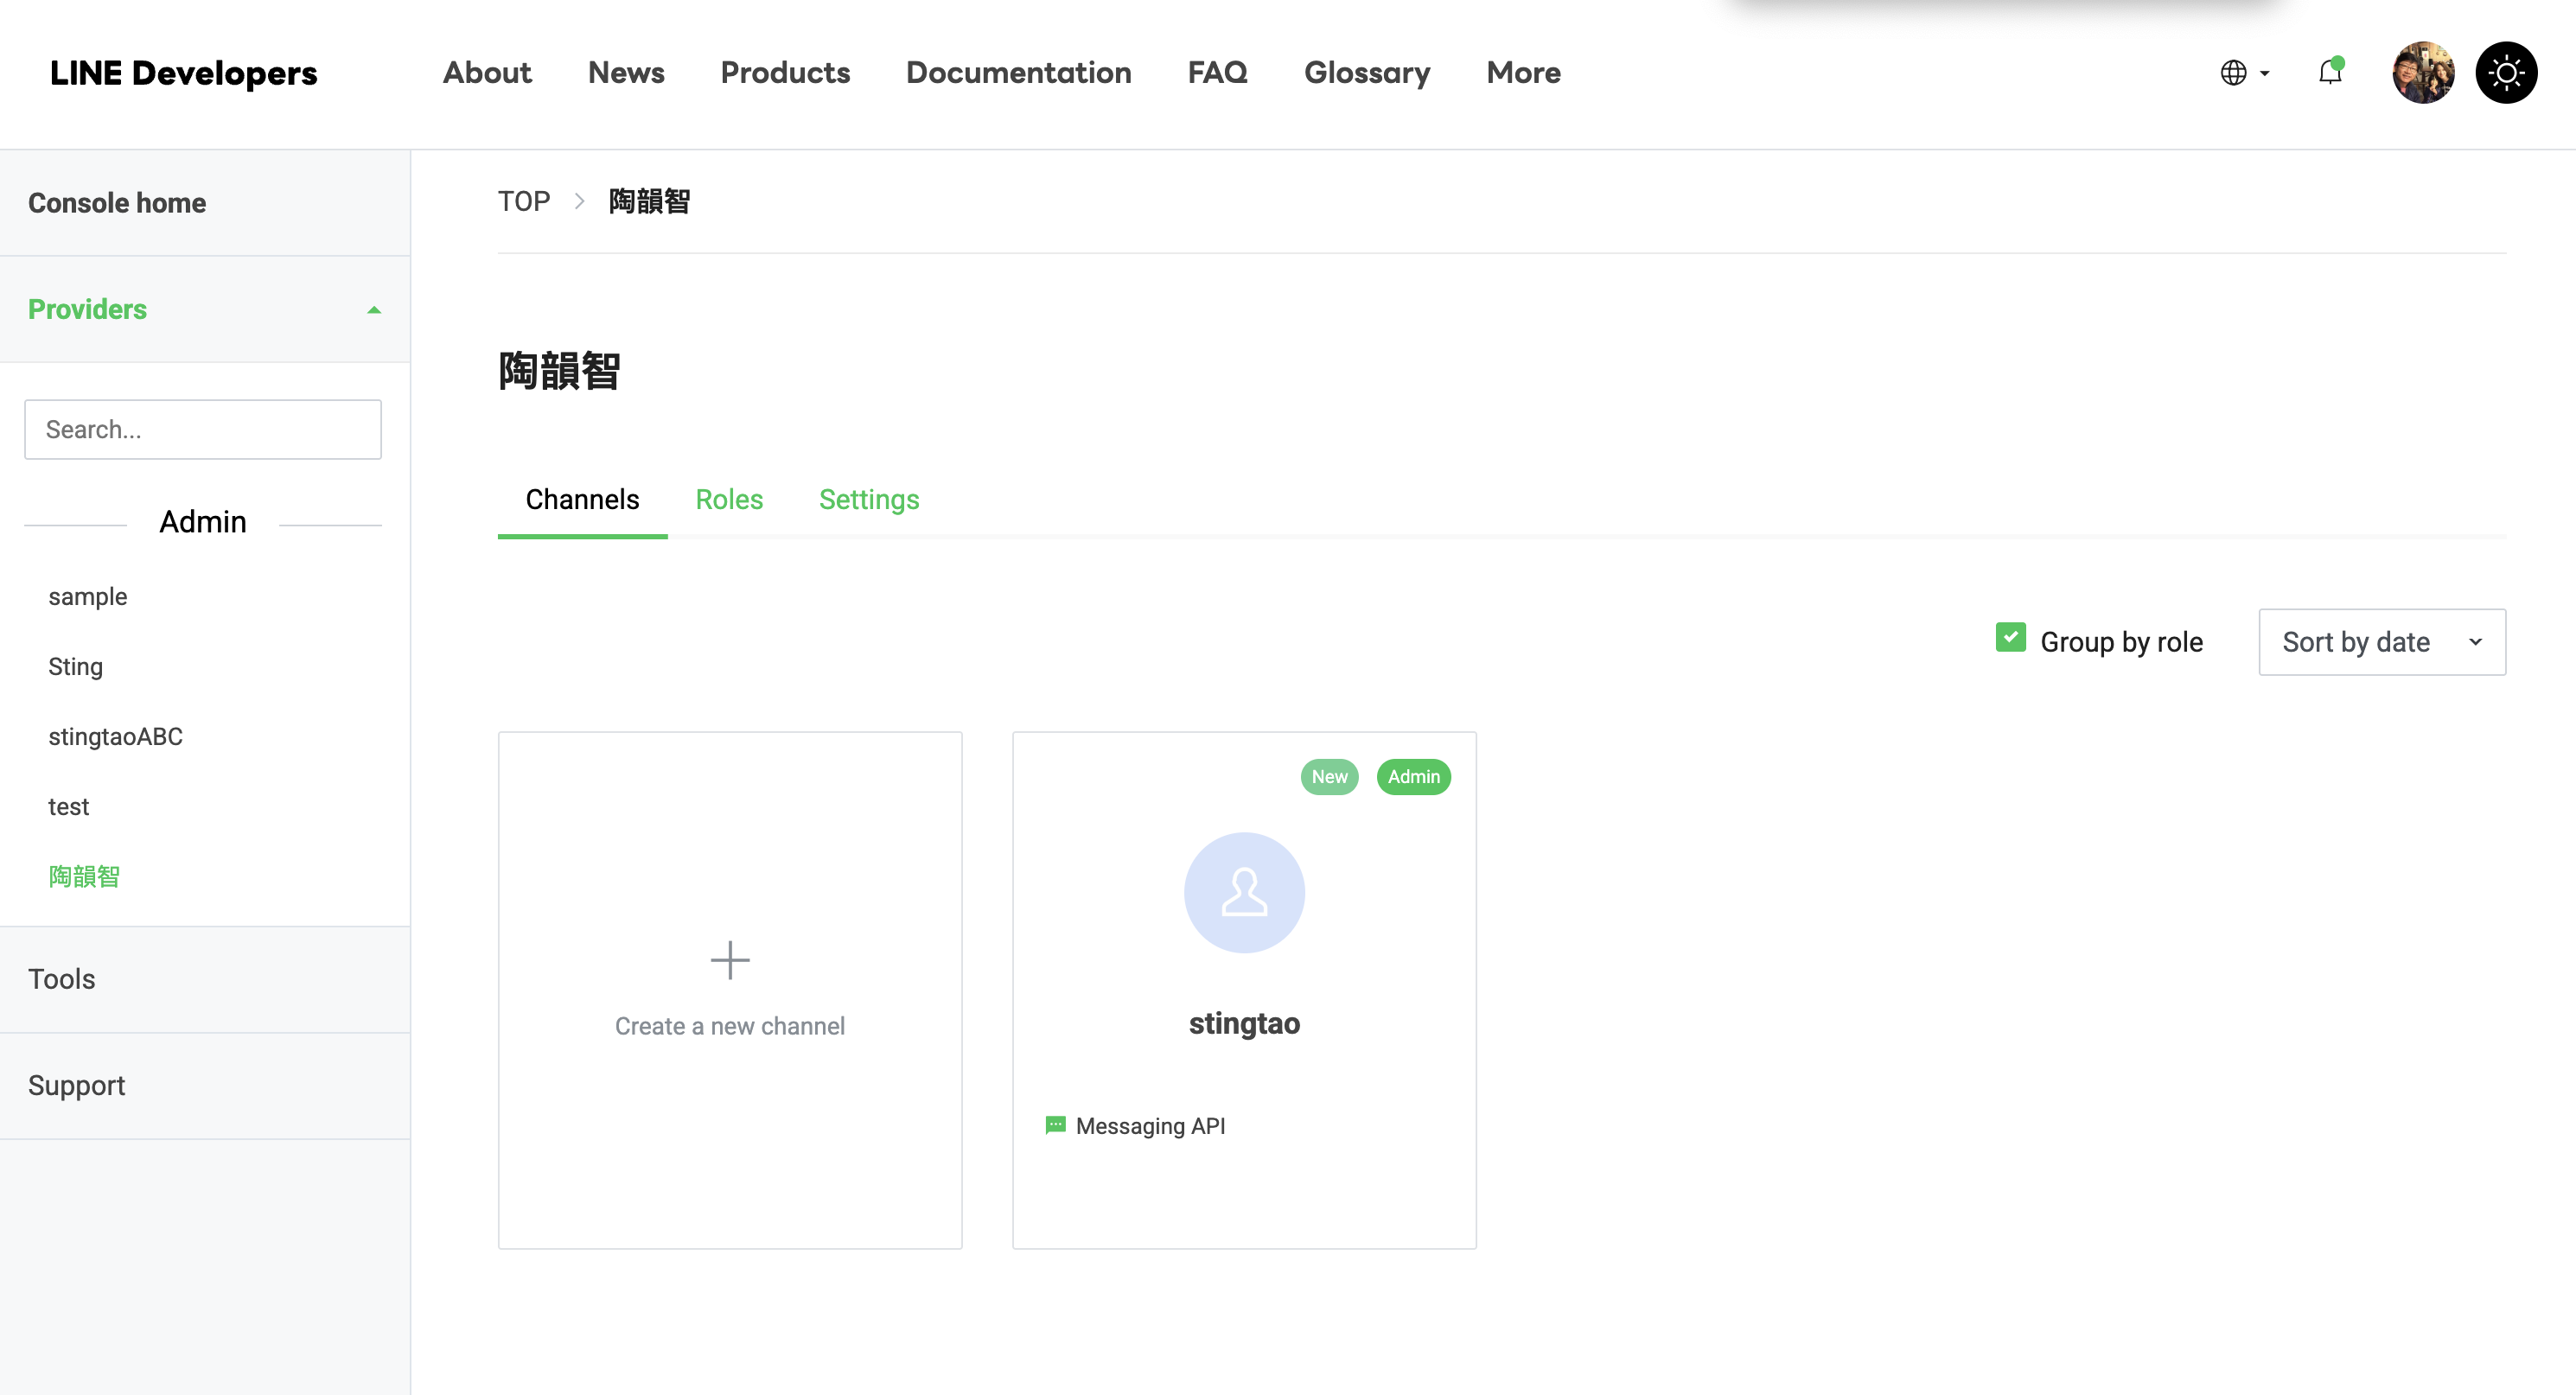Screen dimensions: 2576x1395
Task: Open the language globe menu
Action: (x=2243, y=72)
